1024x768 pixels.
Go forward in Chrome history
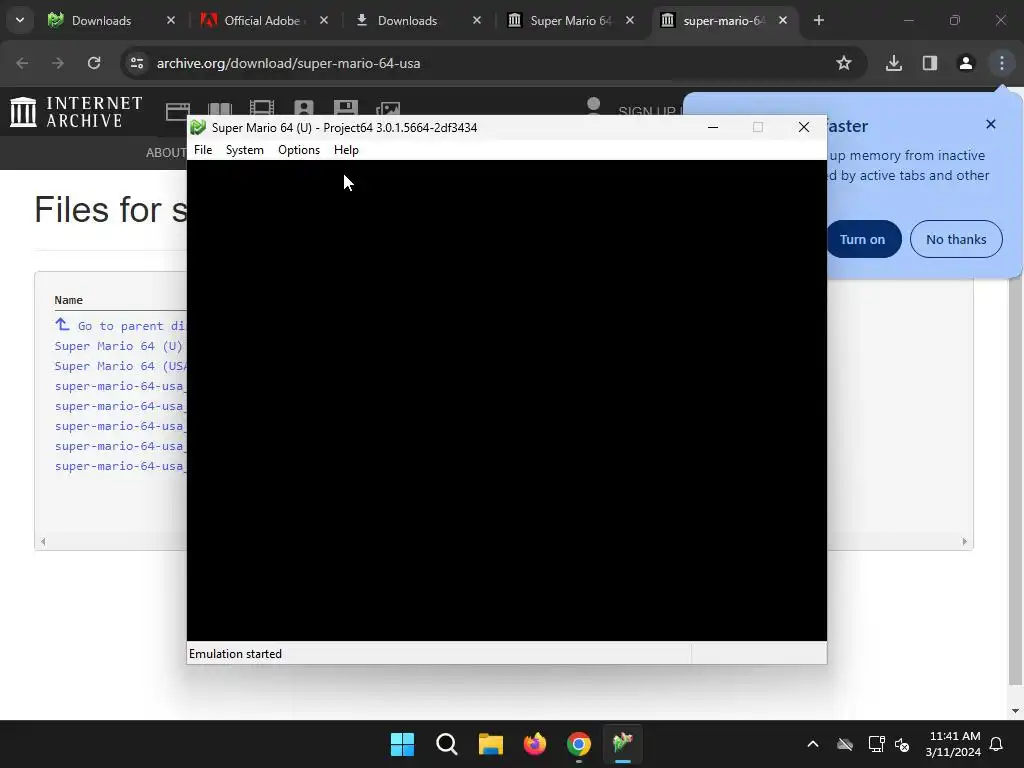58,63
